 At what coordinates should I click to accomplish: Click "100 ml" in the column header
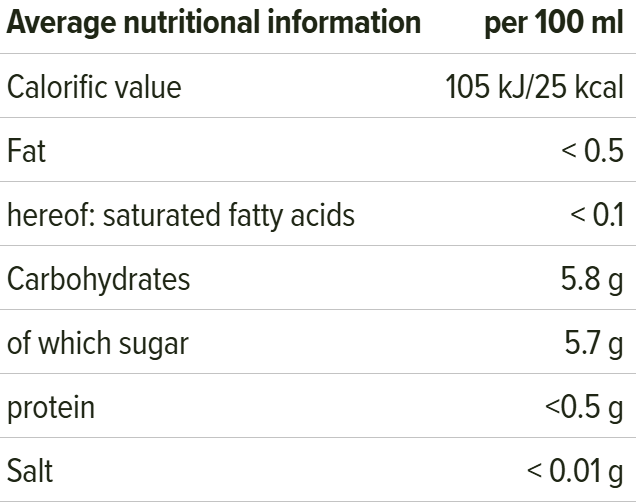pos(574,23)
